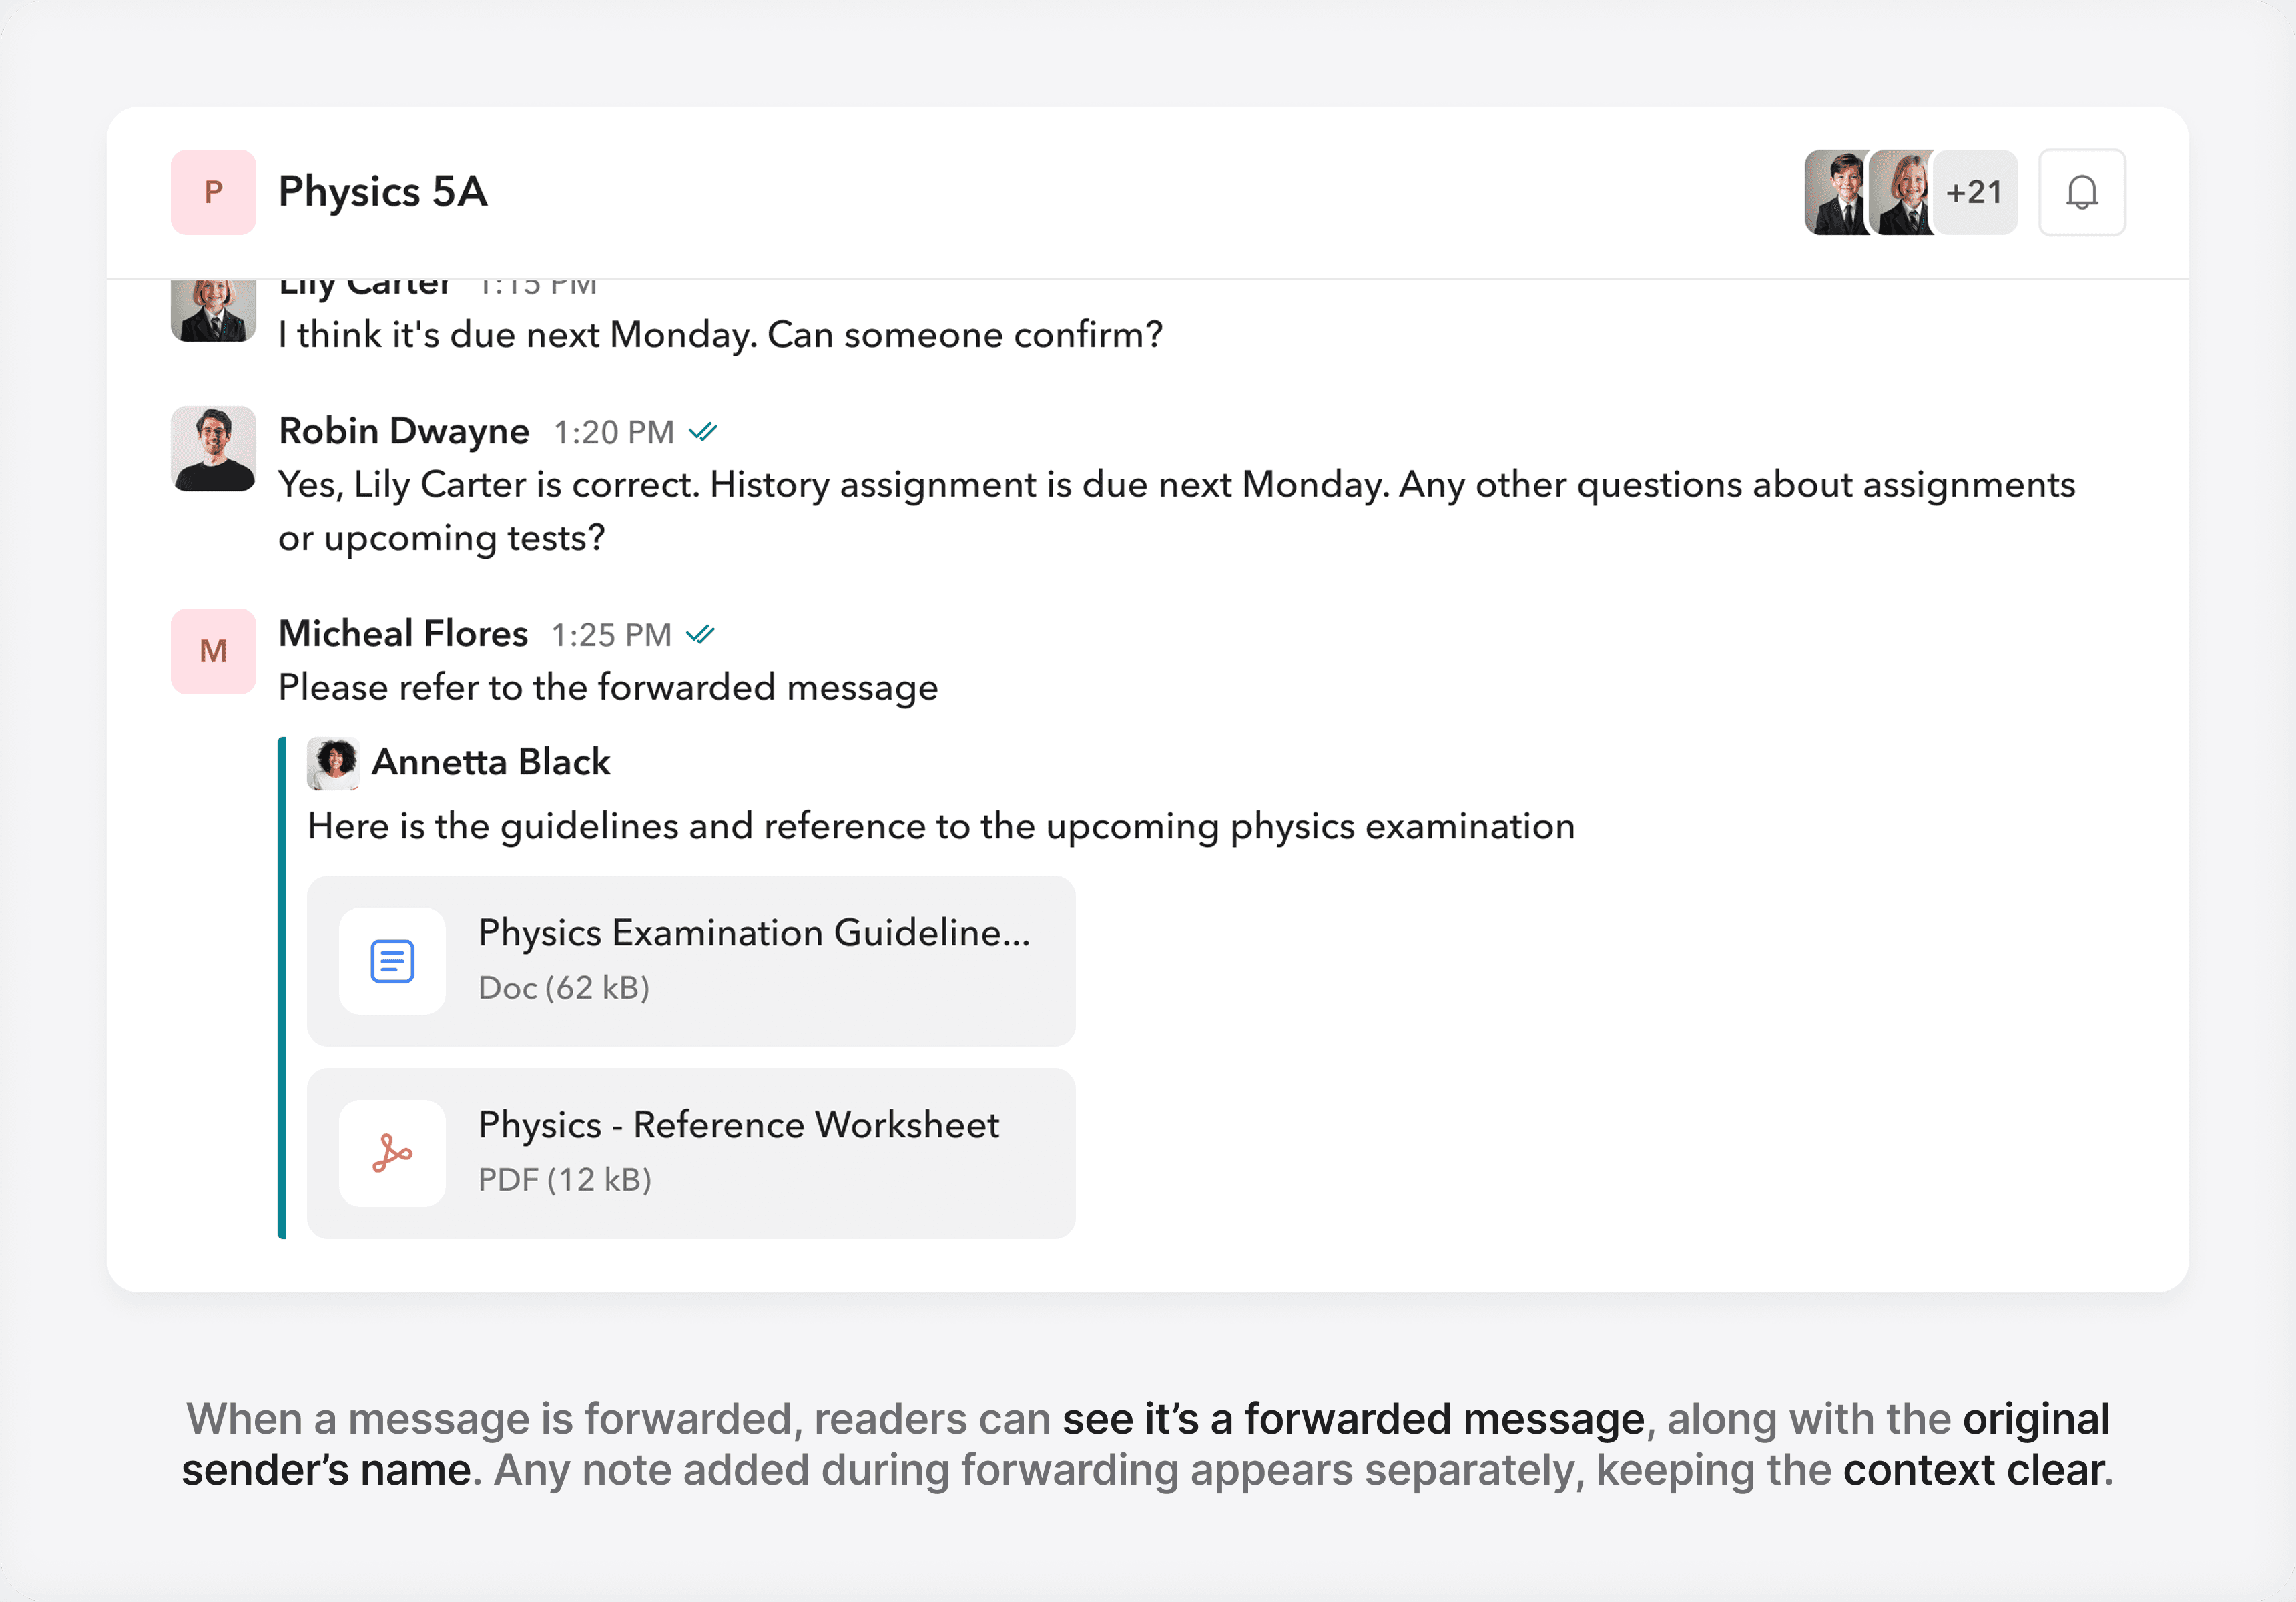Click the forwarded message teal bar
The image size is (2296, 1602).
pos(282,987)
